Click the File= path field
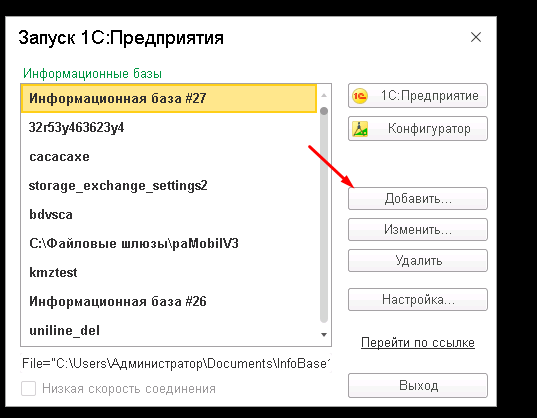This screenshot has height=418, width=537. pos(176,363)
